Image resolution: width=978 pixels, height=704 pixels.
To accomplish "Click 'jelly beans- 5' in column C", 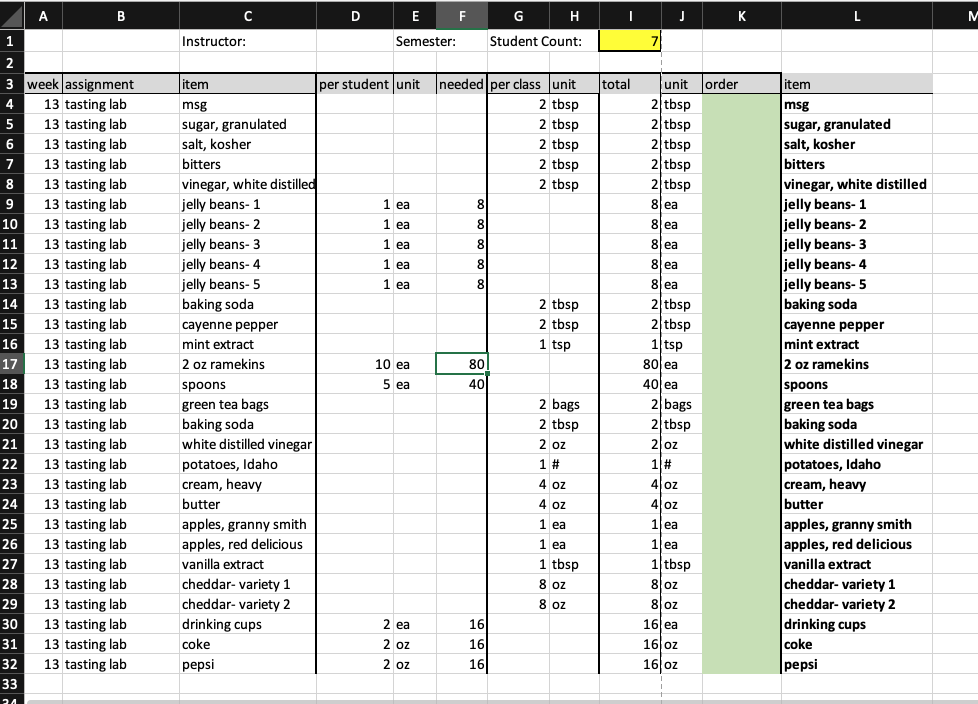I will pyautogui.click(x=248, y=284).
